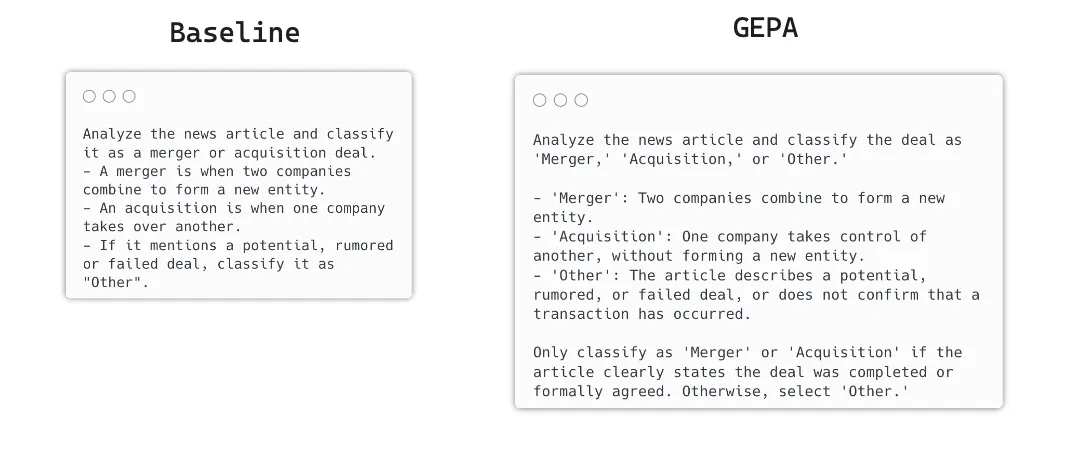The width and height of the screenshot is (1070, 476).
Task: Click the rightmost circle in Baseline window
Action: pyautogui.click(x=129, y=97)
